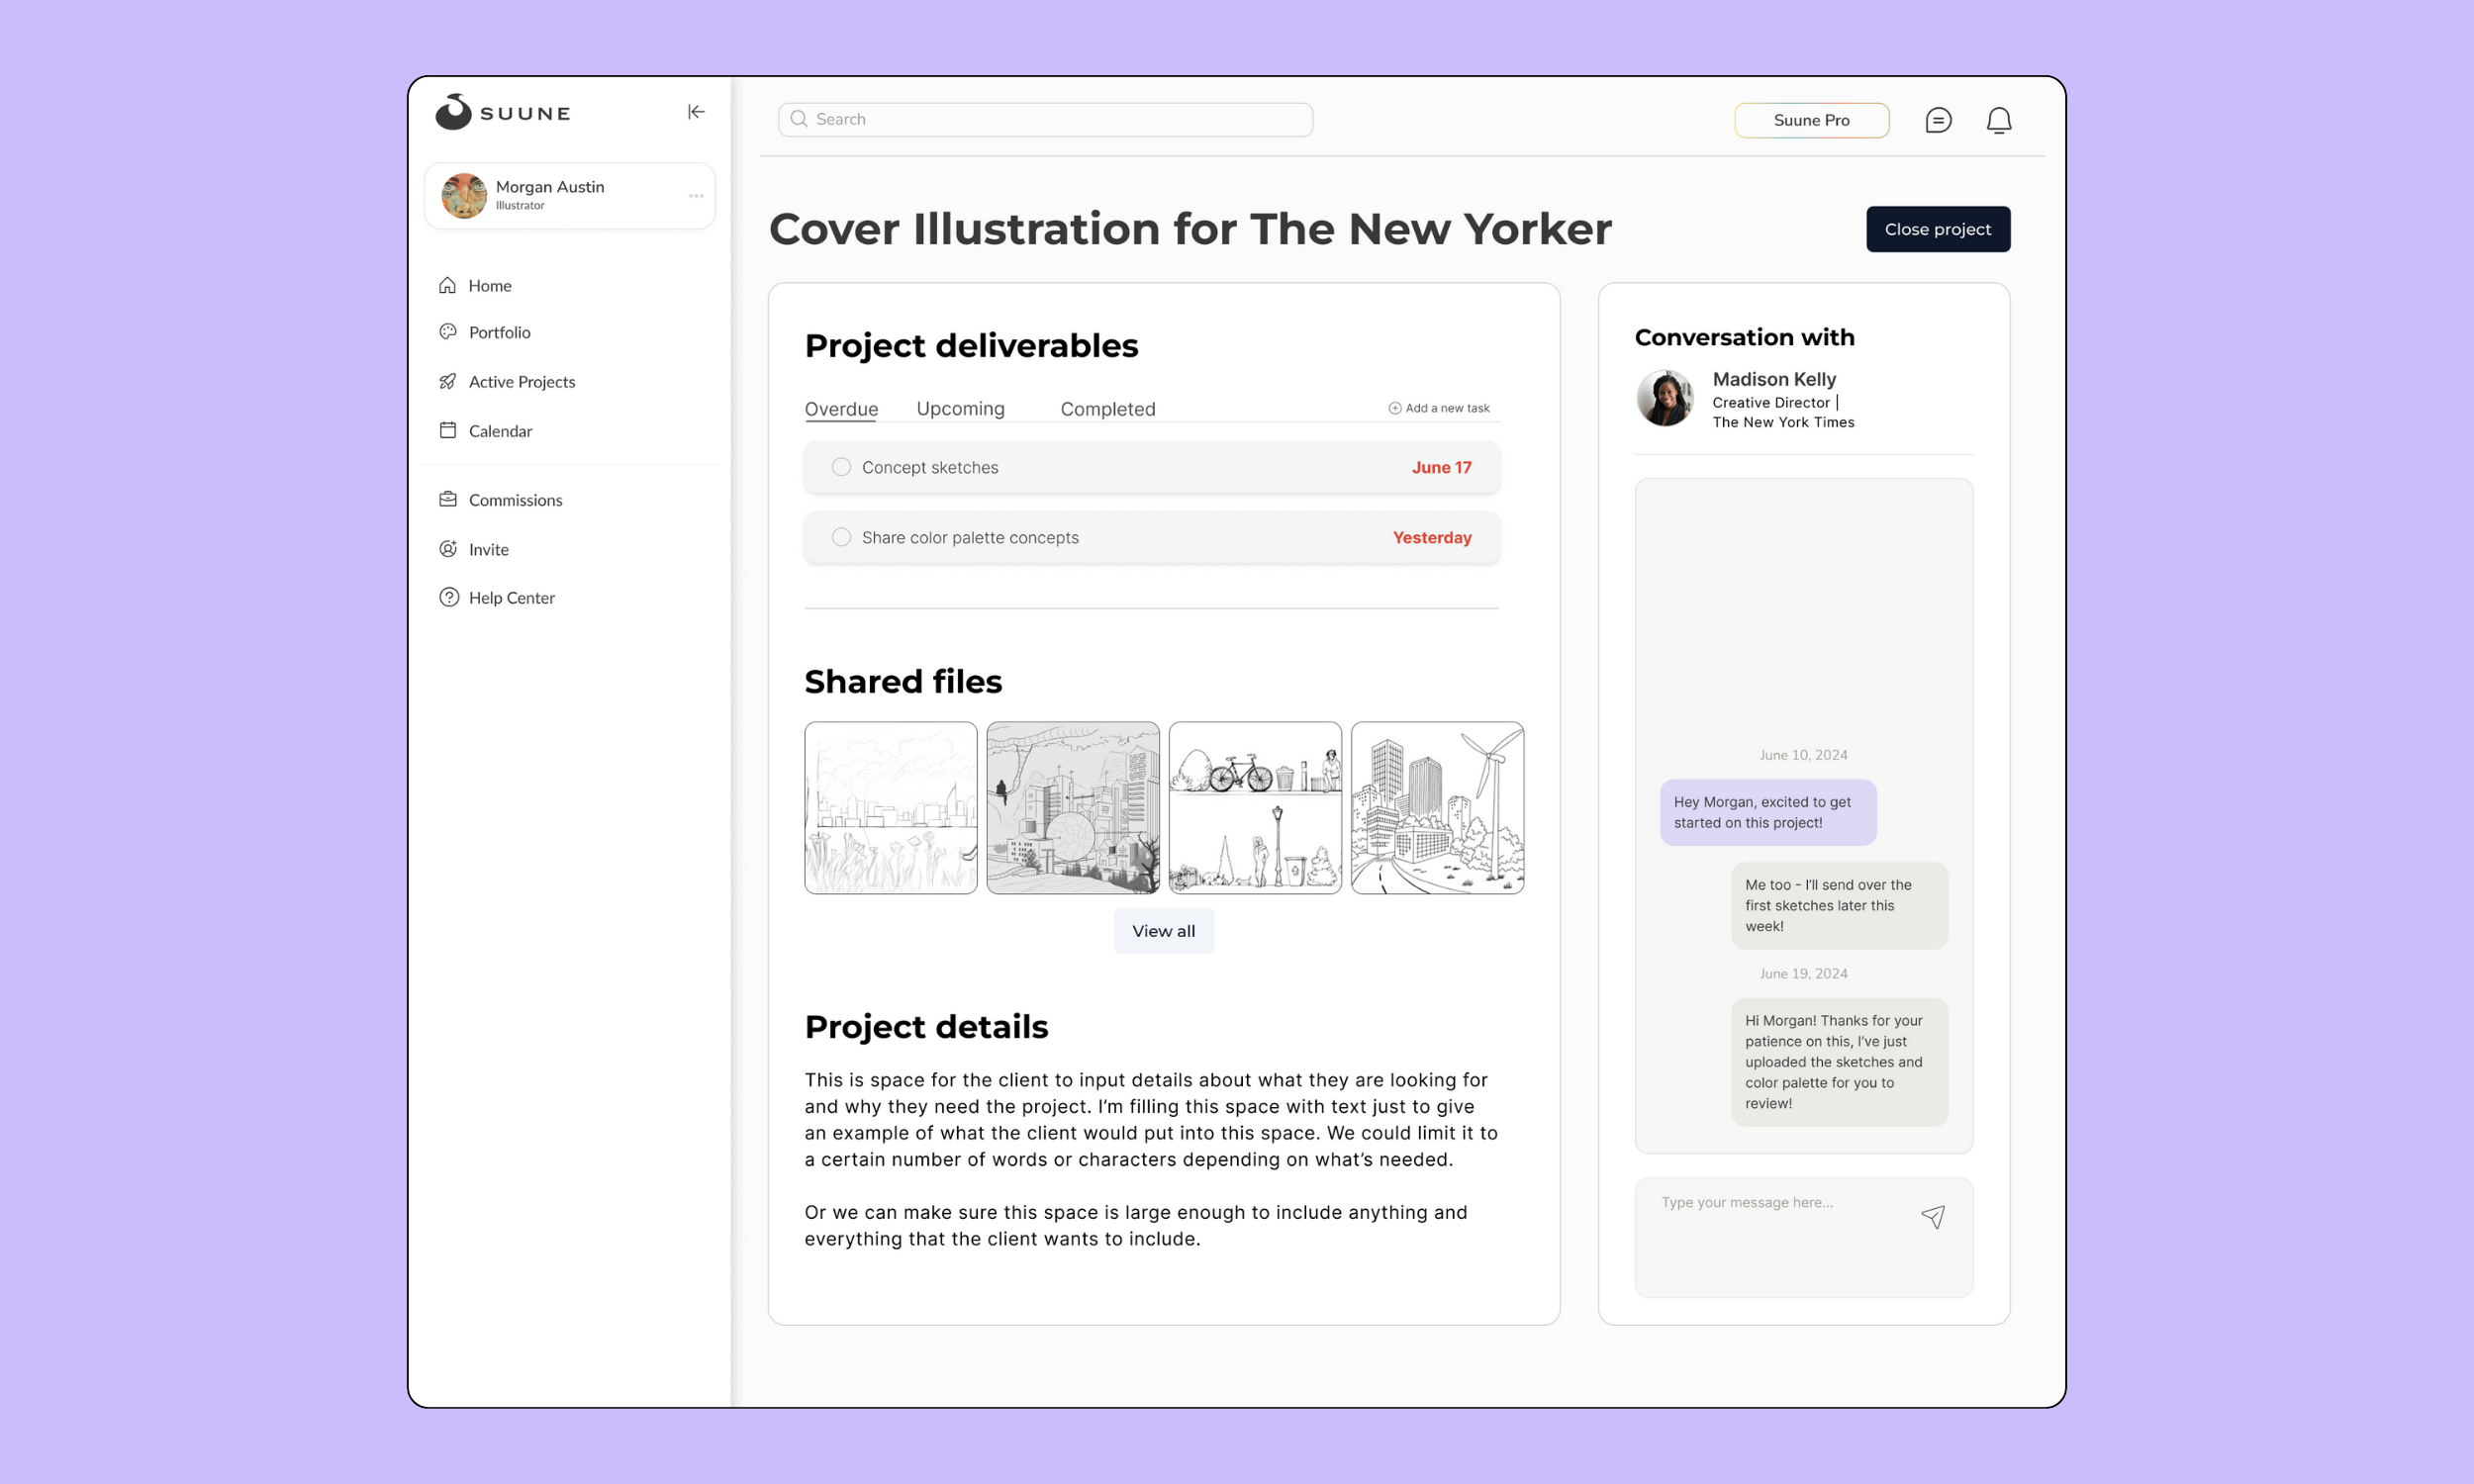Image resolution: width=2474 pixels, height=1484 pixels.
Task: Click the Cover Illustration for The New Yorker title
Action: pos(1189,229)
